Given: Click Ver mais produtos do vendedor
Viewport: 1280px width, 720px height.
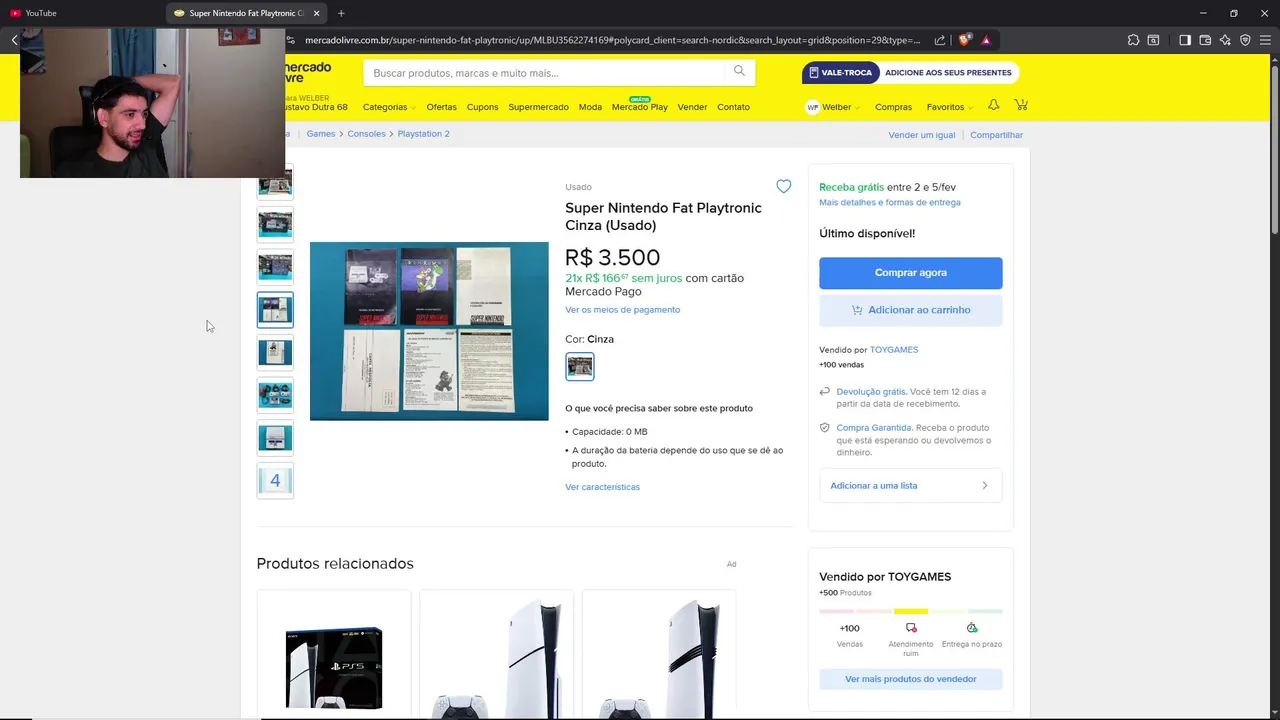Looking at the screenshot, I should point(911,679).
